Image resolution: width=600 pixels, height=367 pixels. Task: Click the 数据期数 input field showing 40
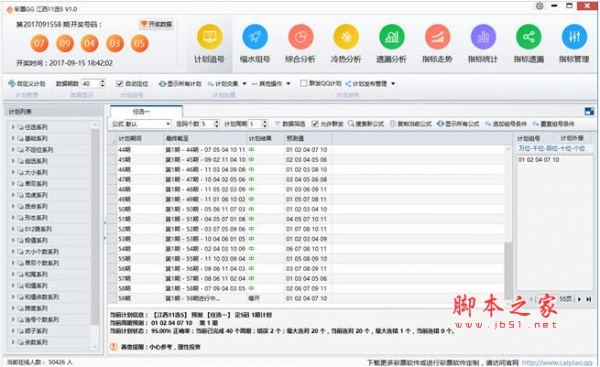[90, 83]
